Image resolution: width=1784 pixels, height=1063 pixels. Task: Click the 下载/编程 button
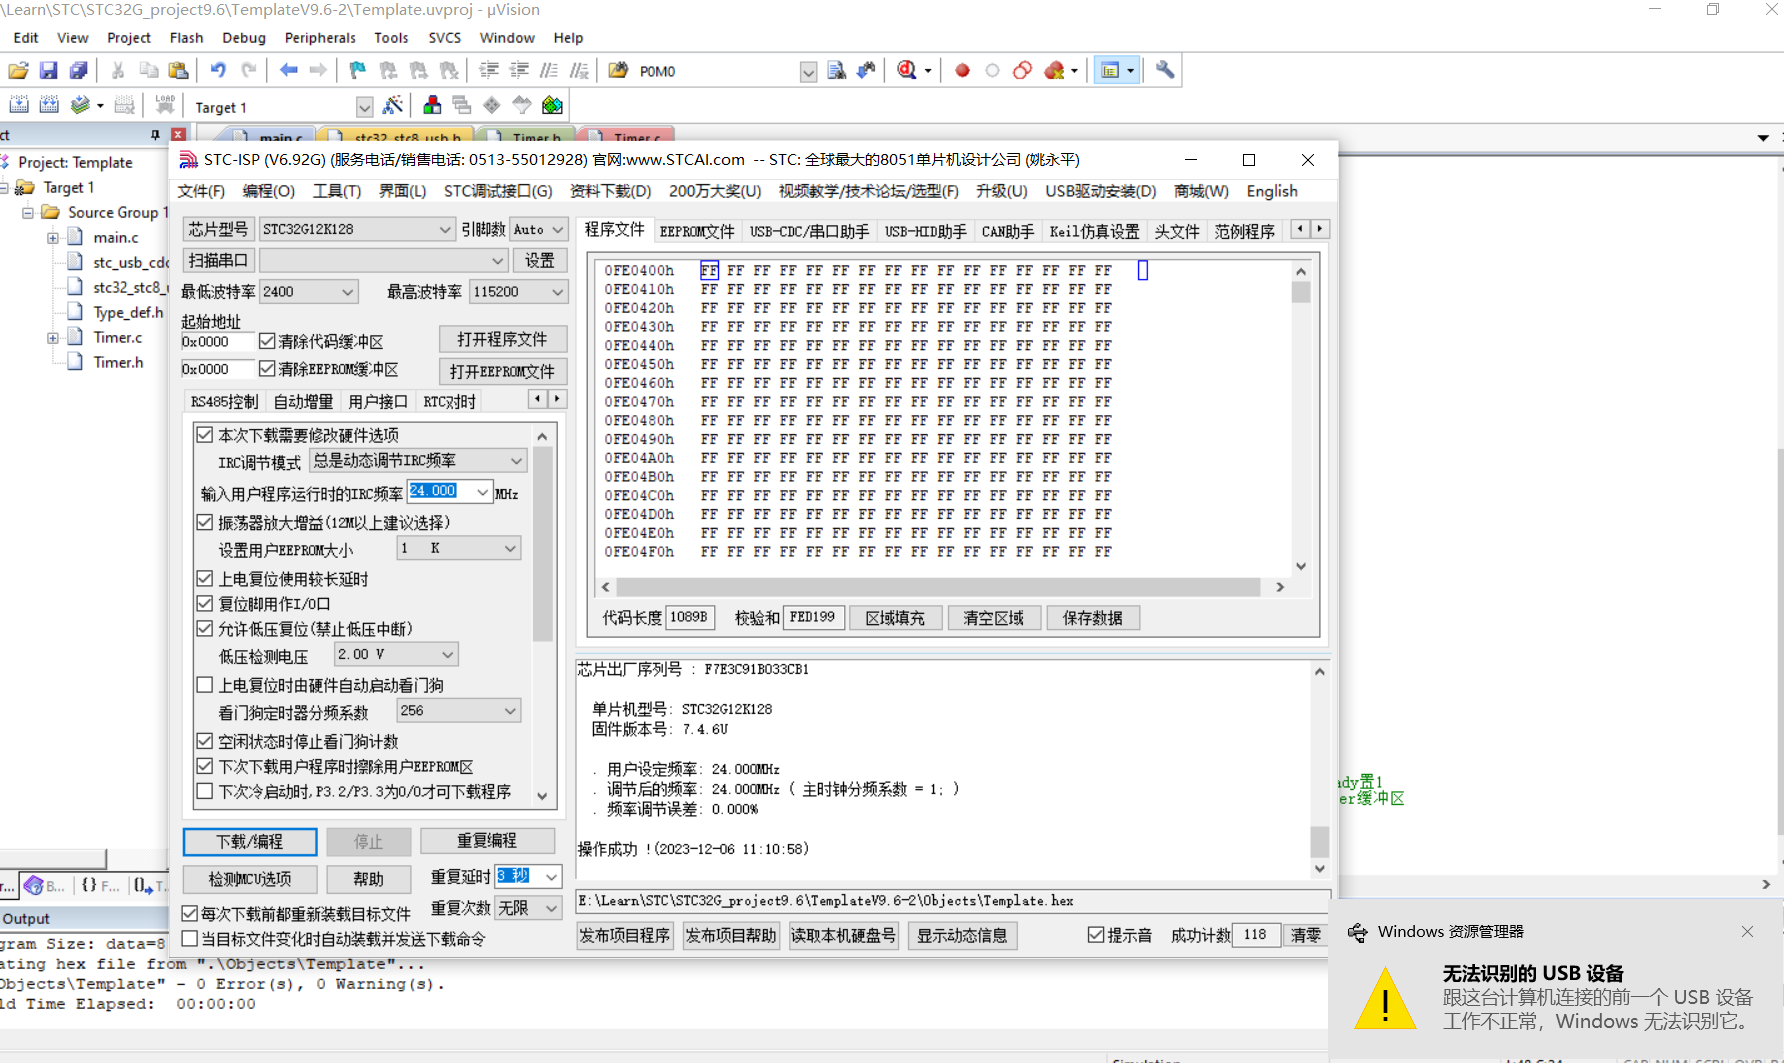[x=250, y=842]
